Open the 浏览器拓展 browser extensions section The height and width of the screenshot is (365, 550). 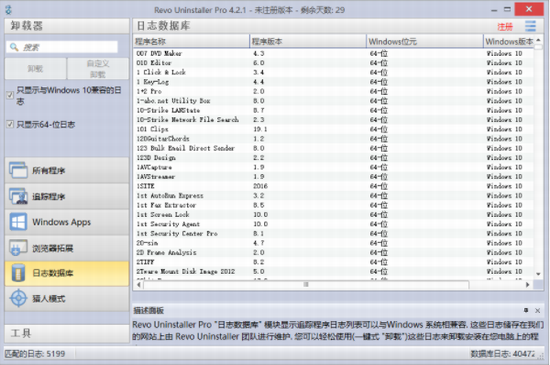click(67, 248)
